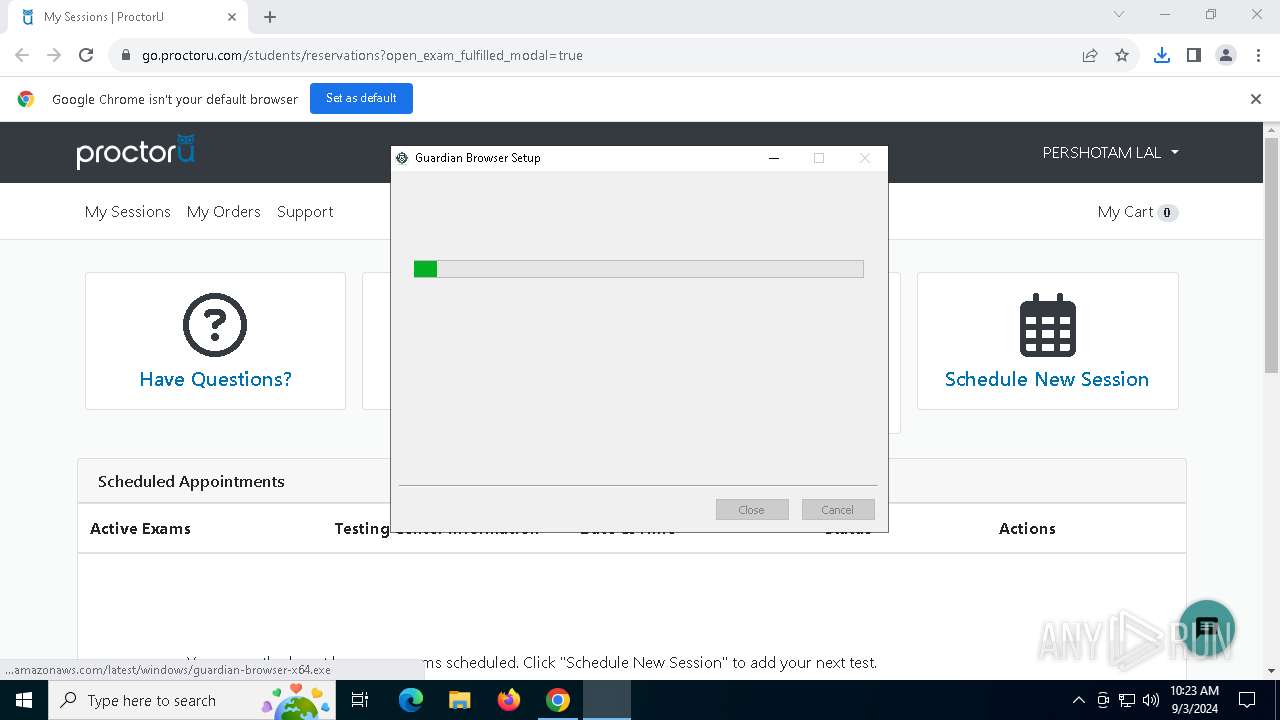This screenshot has width=1280, height=720.
Task: Open Task View on taskbar
Action: 361,700
